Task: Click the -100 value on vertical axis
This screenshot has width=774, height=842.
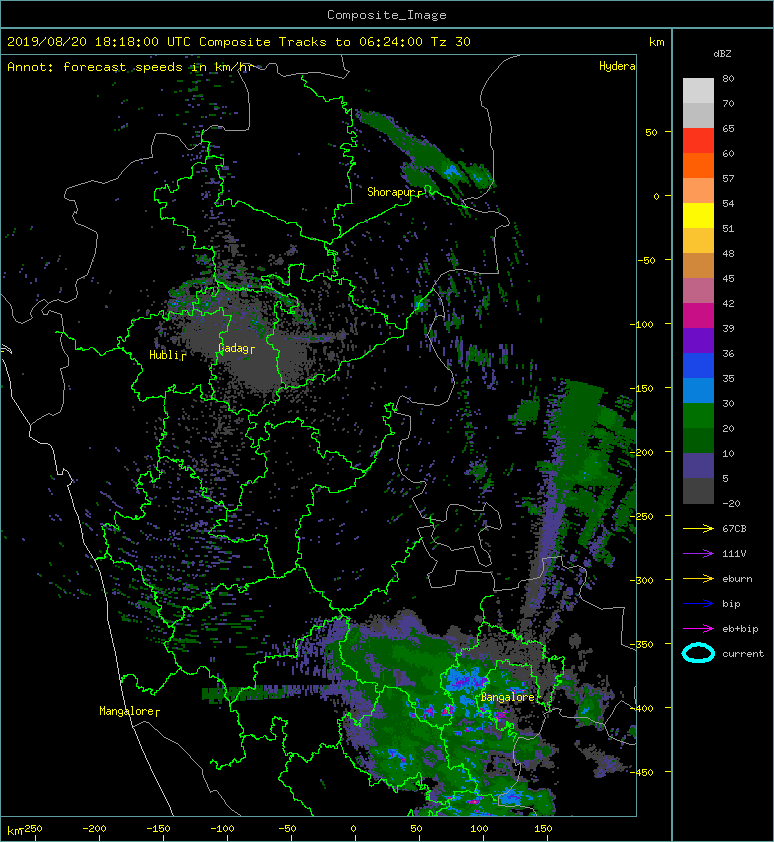Action: coord(643,324)
